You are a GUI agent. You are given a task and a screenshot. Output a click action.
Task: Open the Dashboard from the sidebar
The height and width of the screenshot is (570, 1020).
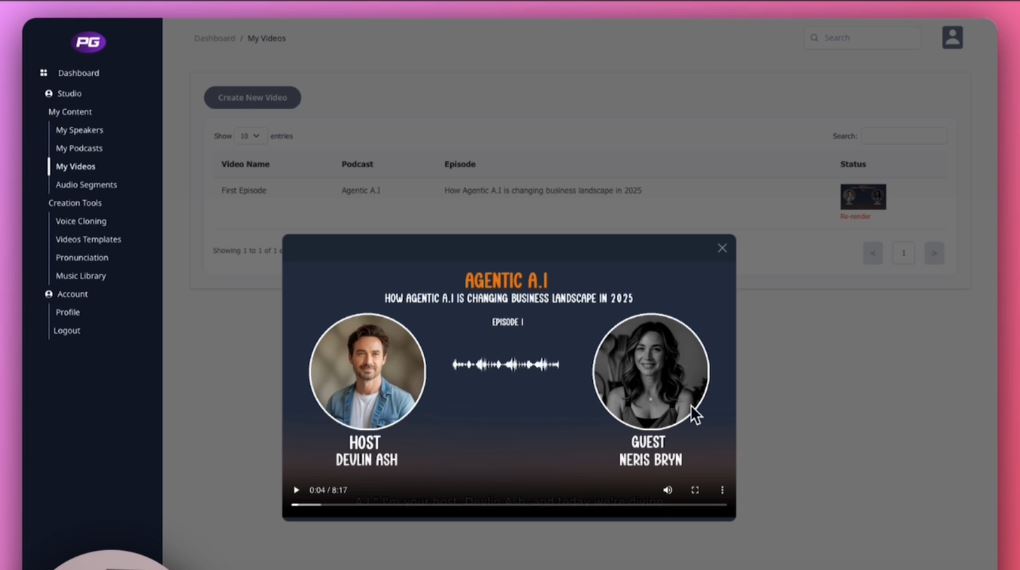point(78,73)
